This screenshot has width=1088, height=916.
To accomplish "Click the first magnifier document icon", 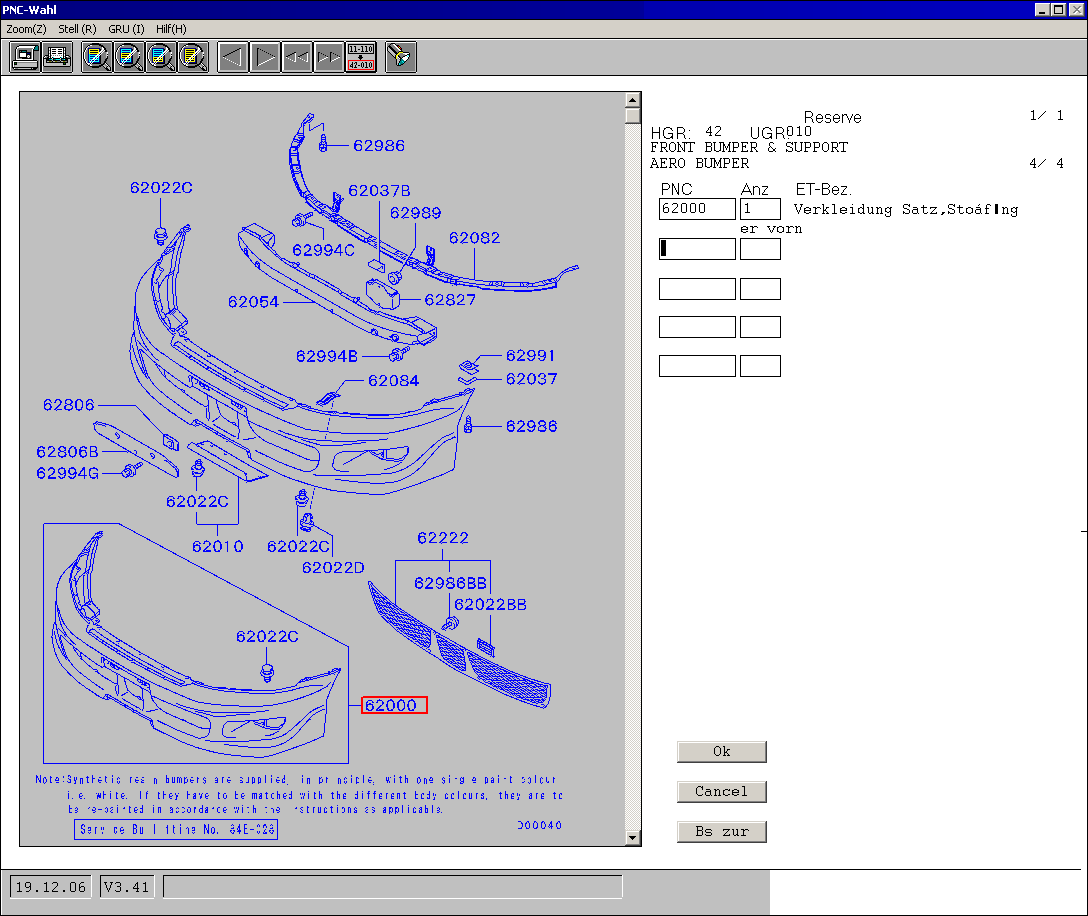I will 97,57.
